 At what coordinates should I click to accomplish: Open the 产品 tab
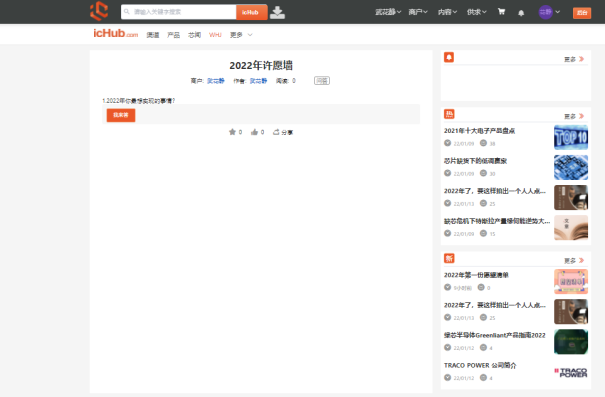(x=173, y=35)
